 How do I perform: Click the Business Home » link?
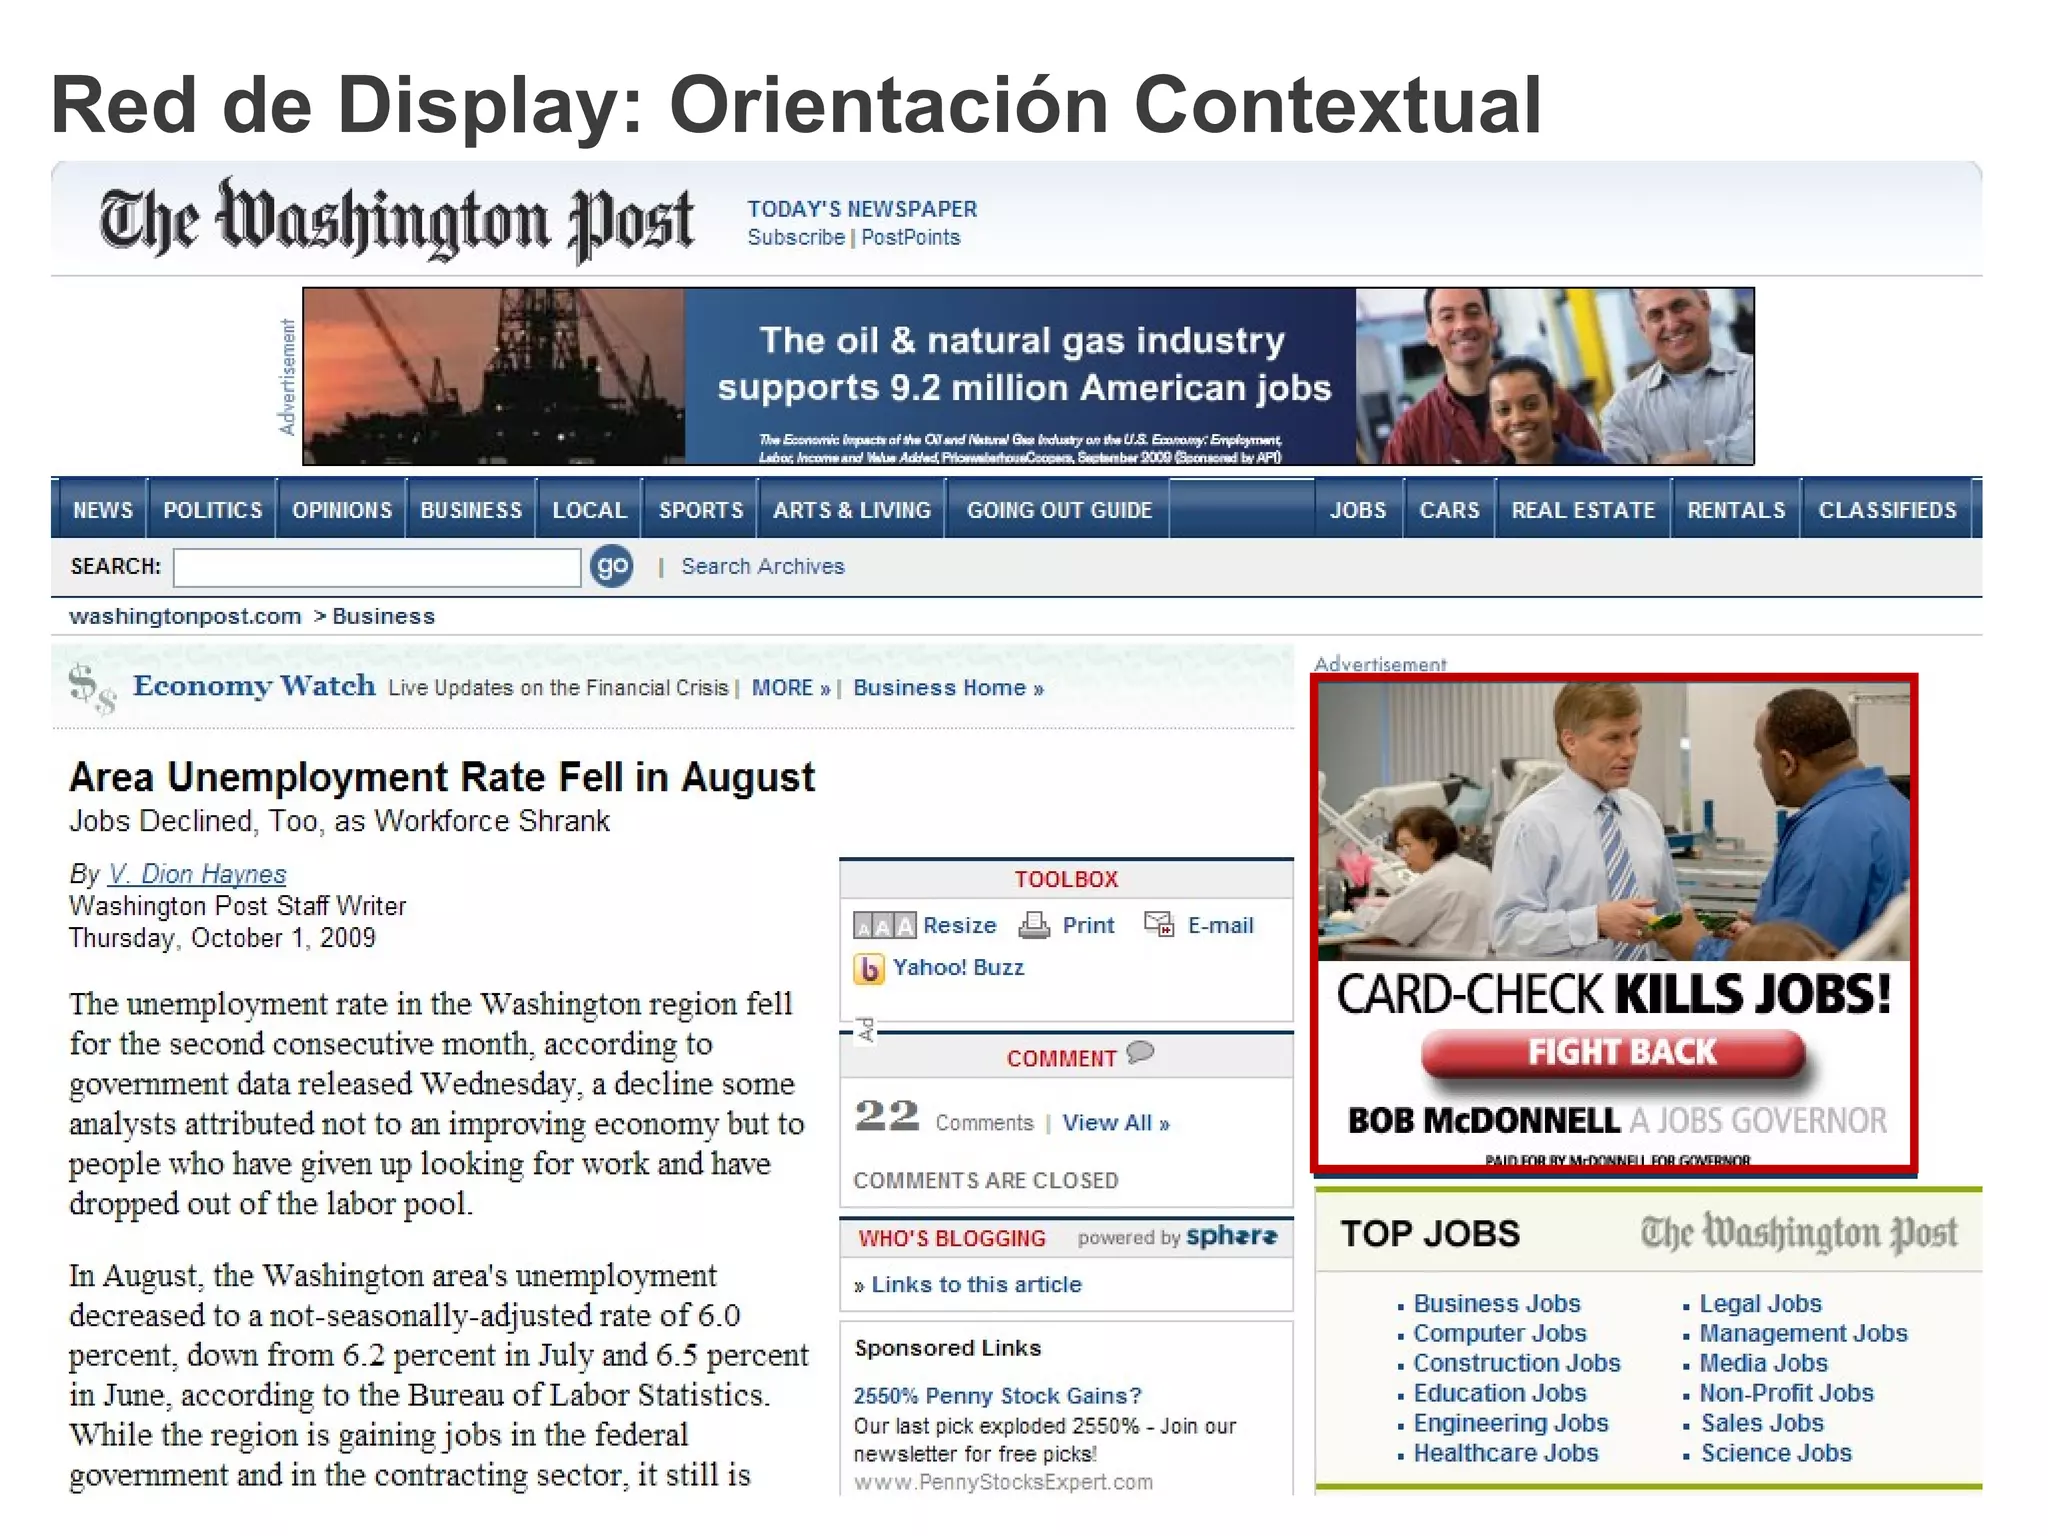(948, 688)
